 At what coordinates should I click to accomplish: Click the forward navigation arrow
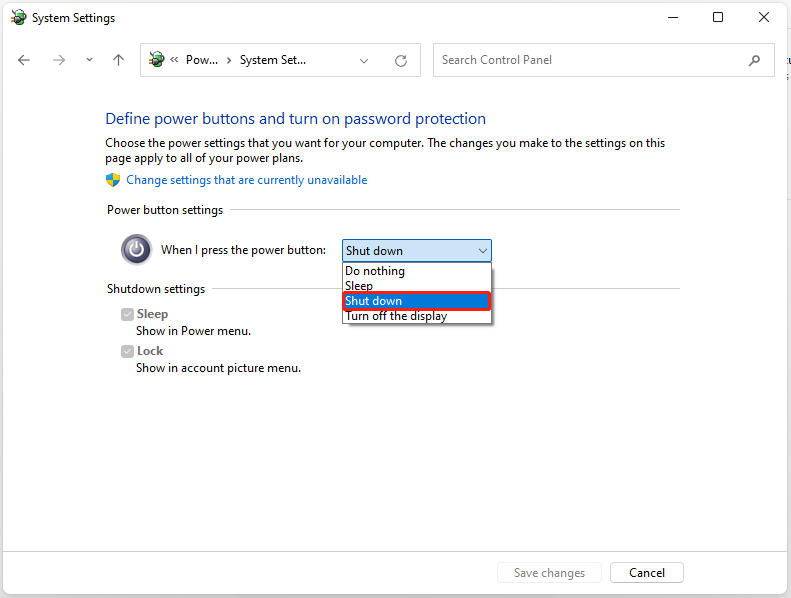point(59,61)
